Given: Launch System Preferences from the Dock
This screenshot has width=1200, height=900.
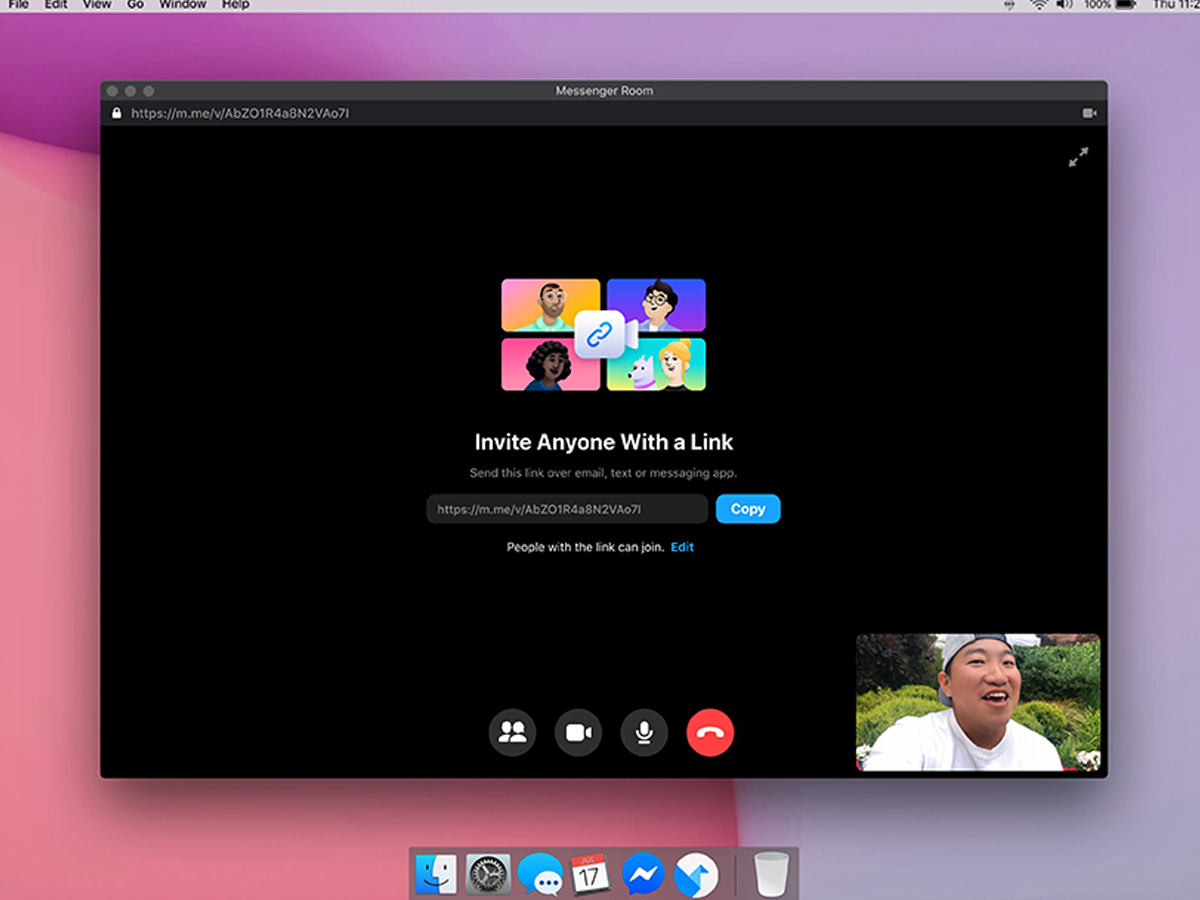Looking at the screenshot, I should point(488,874).
